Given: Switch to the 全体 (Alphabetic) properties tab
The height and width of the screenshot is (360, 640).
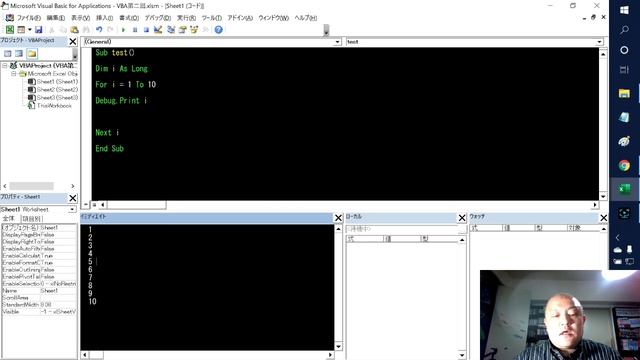Looking at the screenshot, I should pyautogui.click(x=9, y=218).
